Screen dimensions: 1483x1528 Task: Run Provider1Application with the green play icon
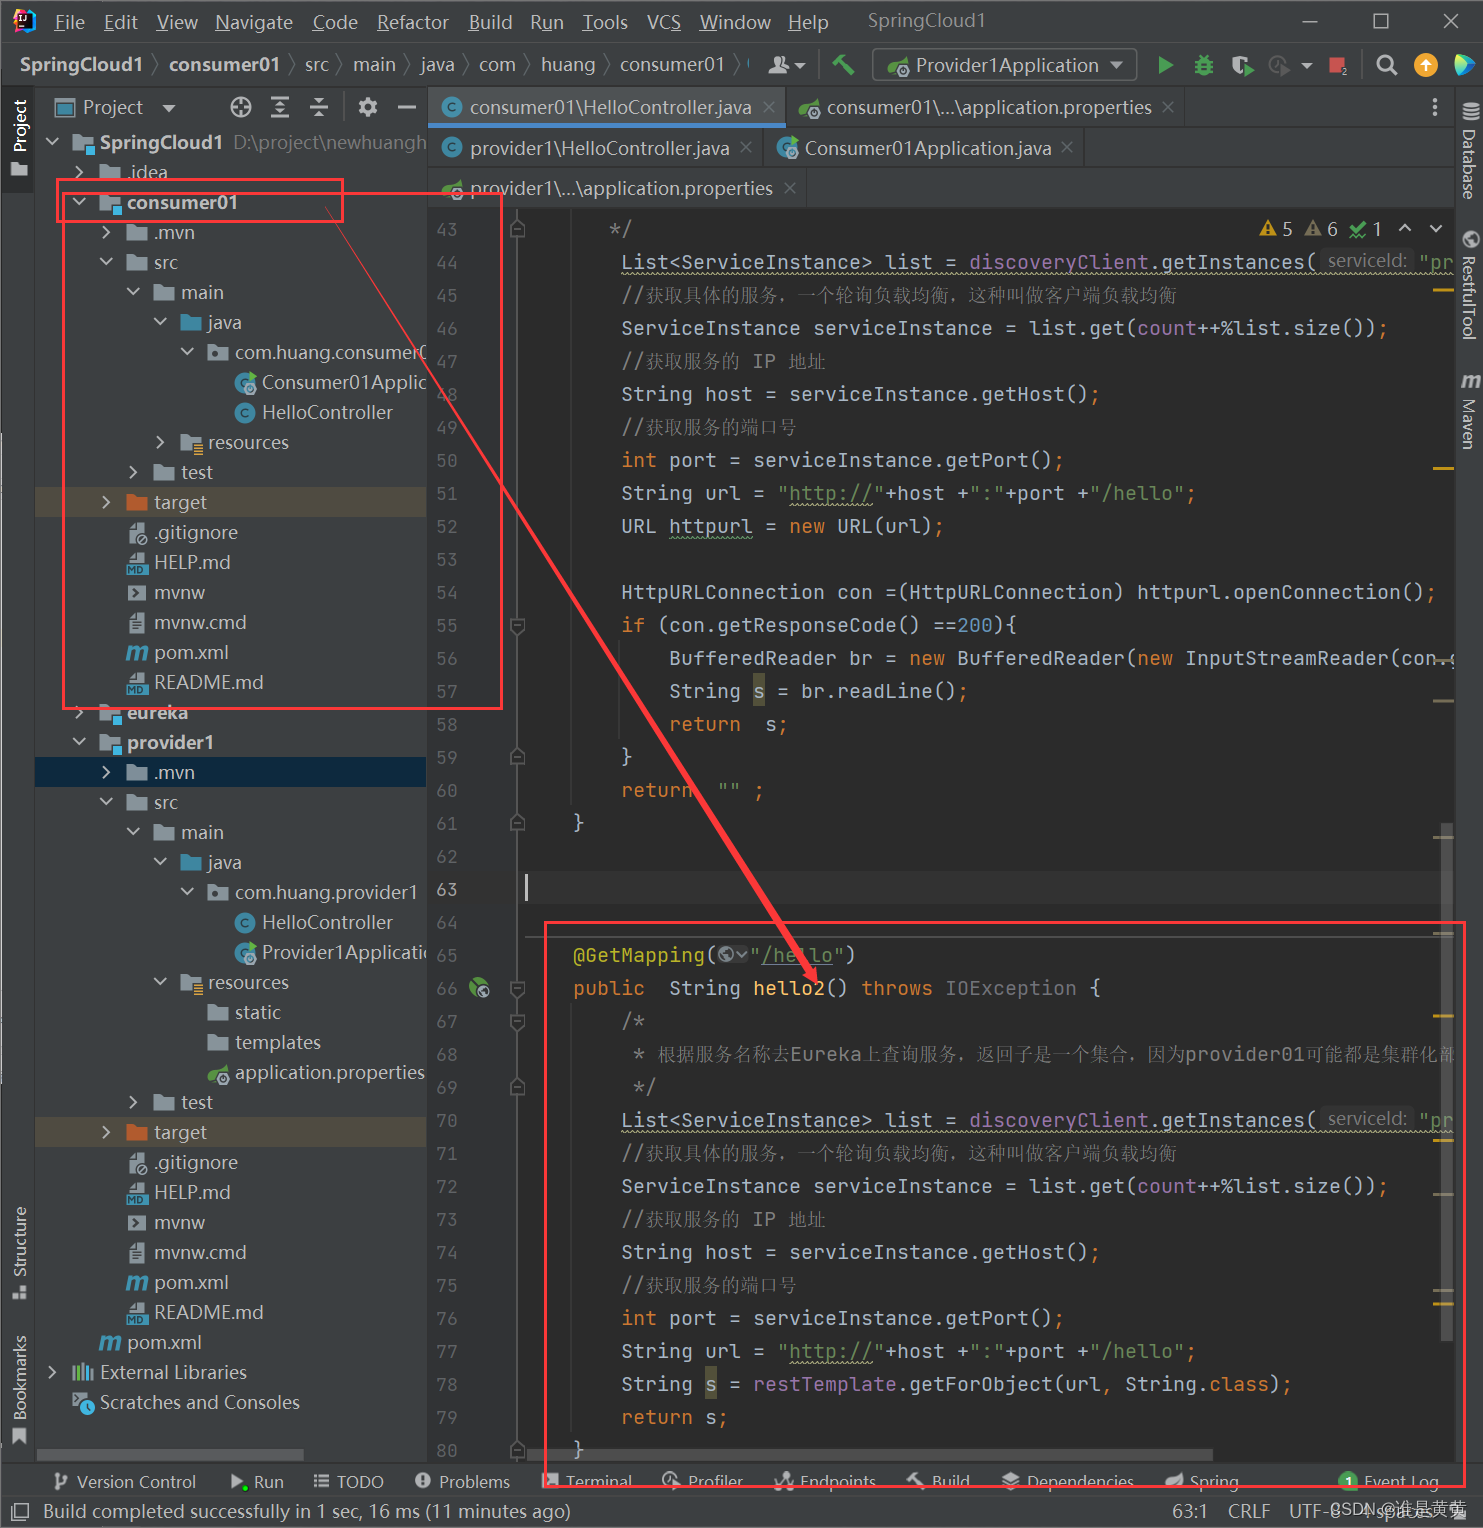tap(1165, 65)
